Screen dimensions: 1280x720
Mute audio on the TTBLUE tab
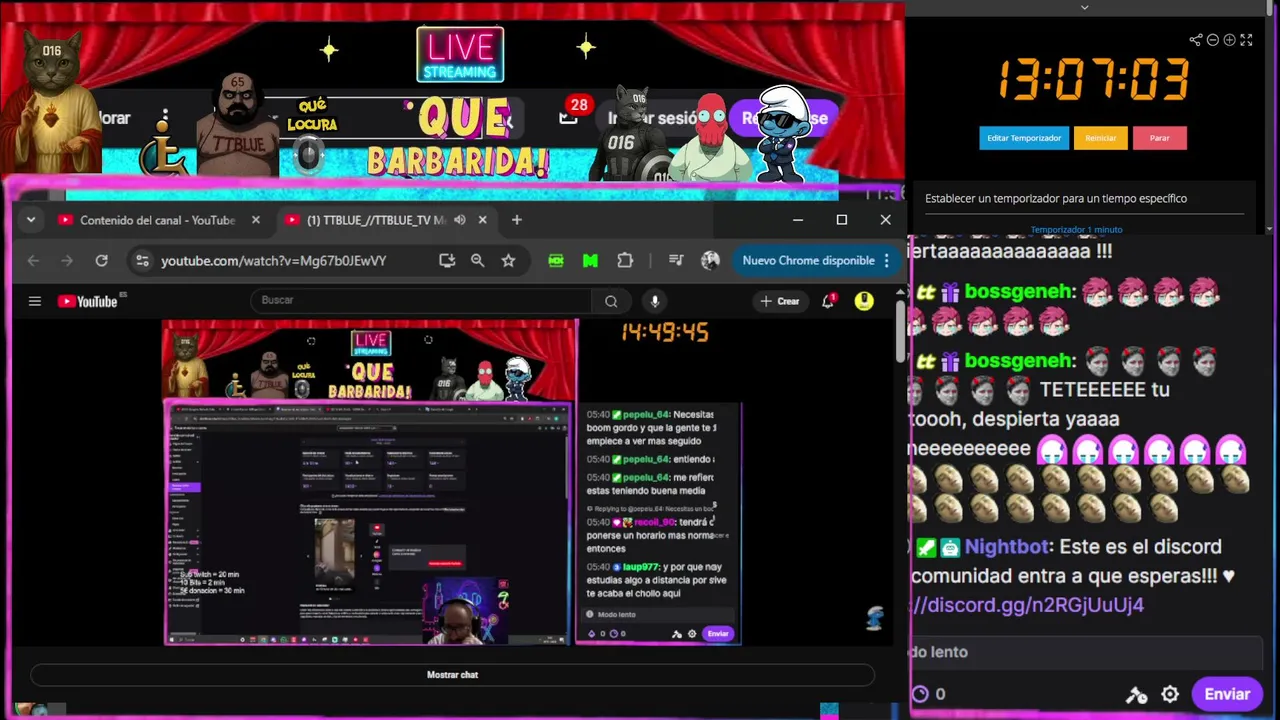click(460, 220)
